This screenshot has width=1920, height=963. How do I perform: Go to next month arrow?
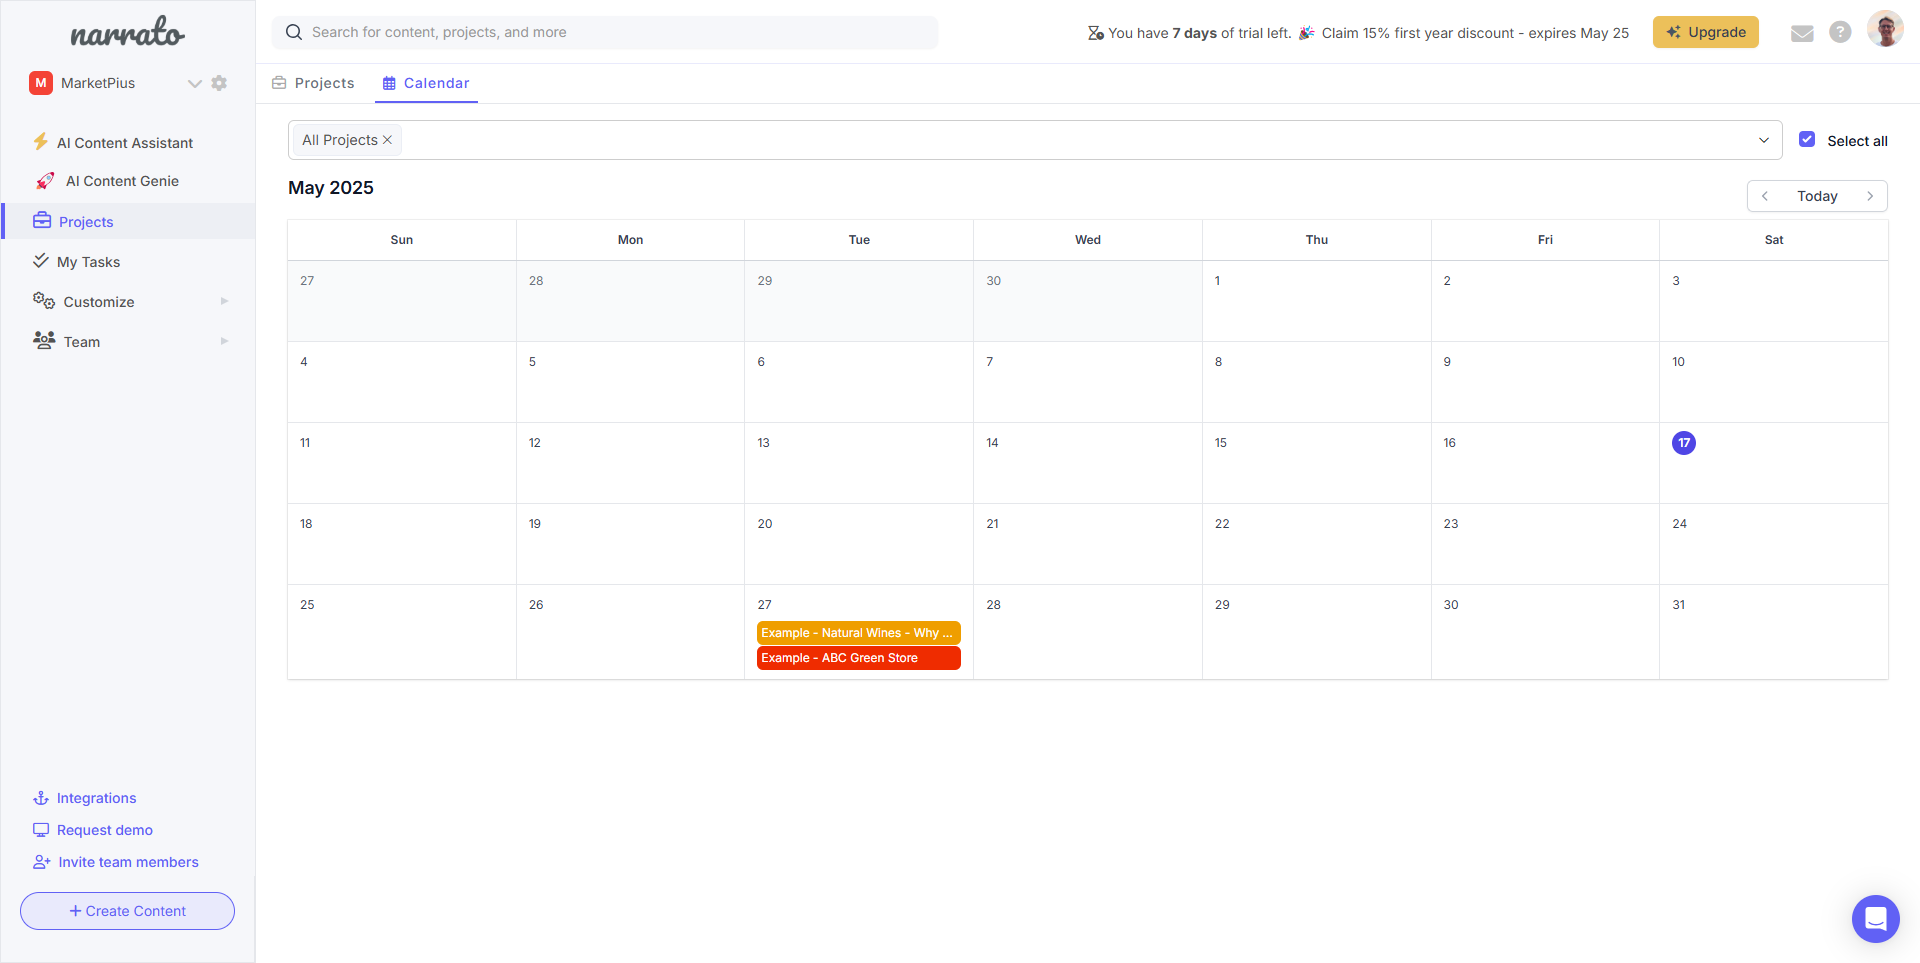[x=1870, y=196]
